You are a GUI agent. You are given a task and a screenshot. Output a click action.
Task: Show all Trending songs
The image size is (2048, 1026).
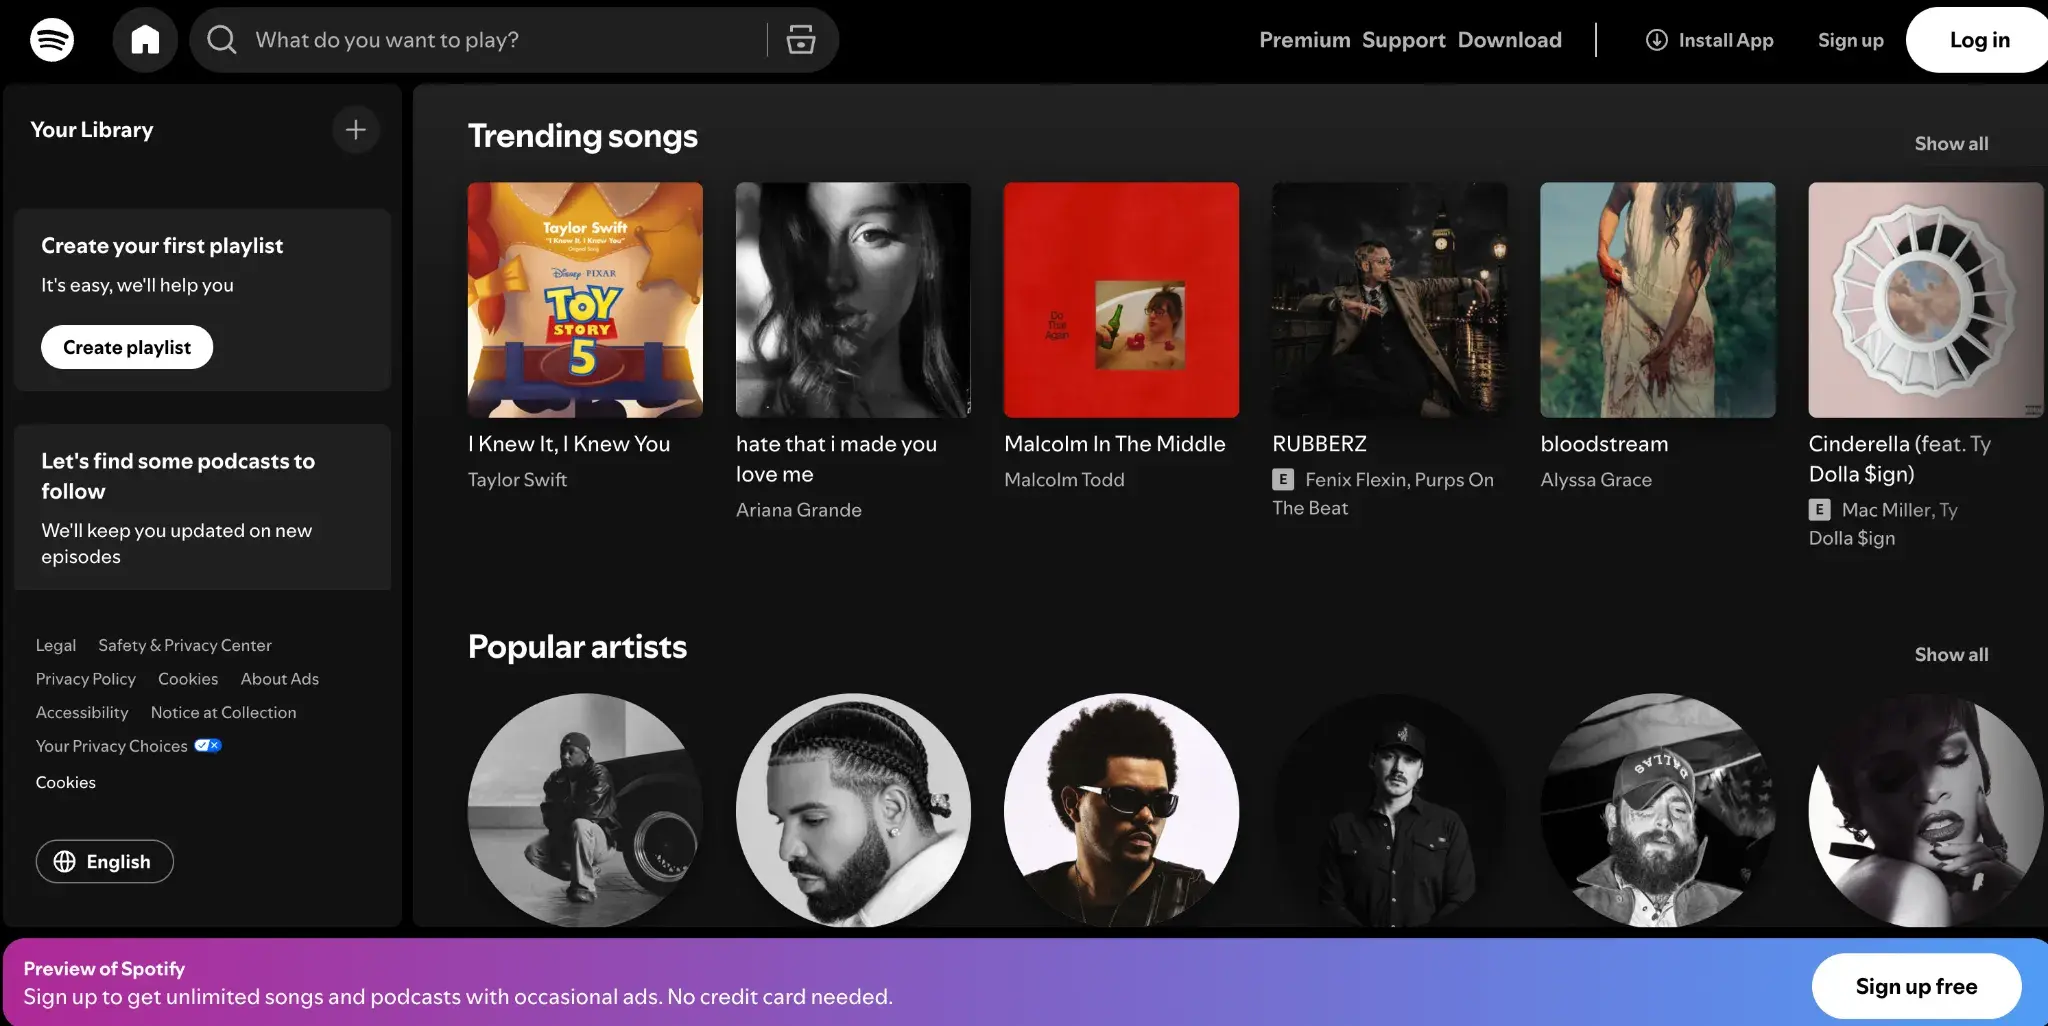click(1951, 144)
